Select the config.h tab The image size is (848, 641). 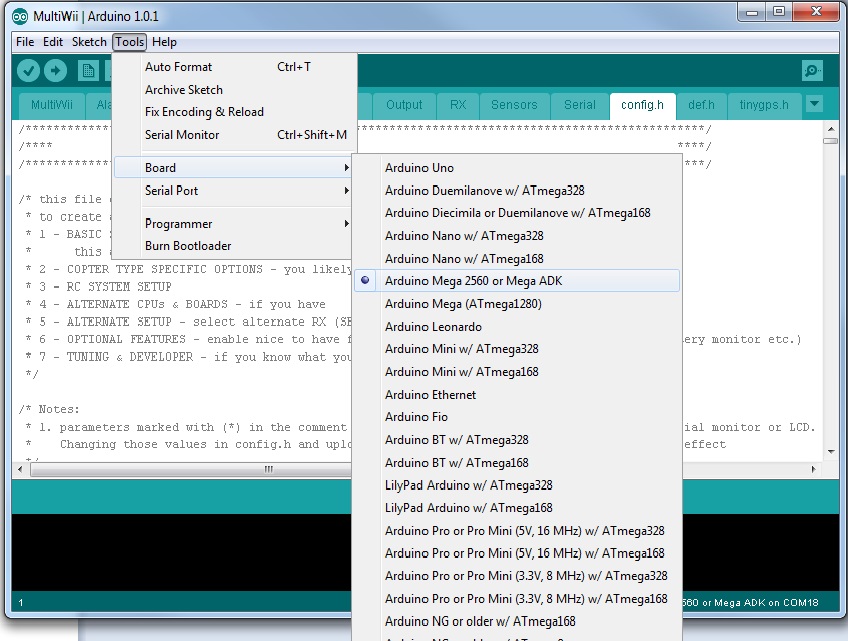point(642,105)
